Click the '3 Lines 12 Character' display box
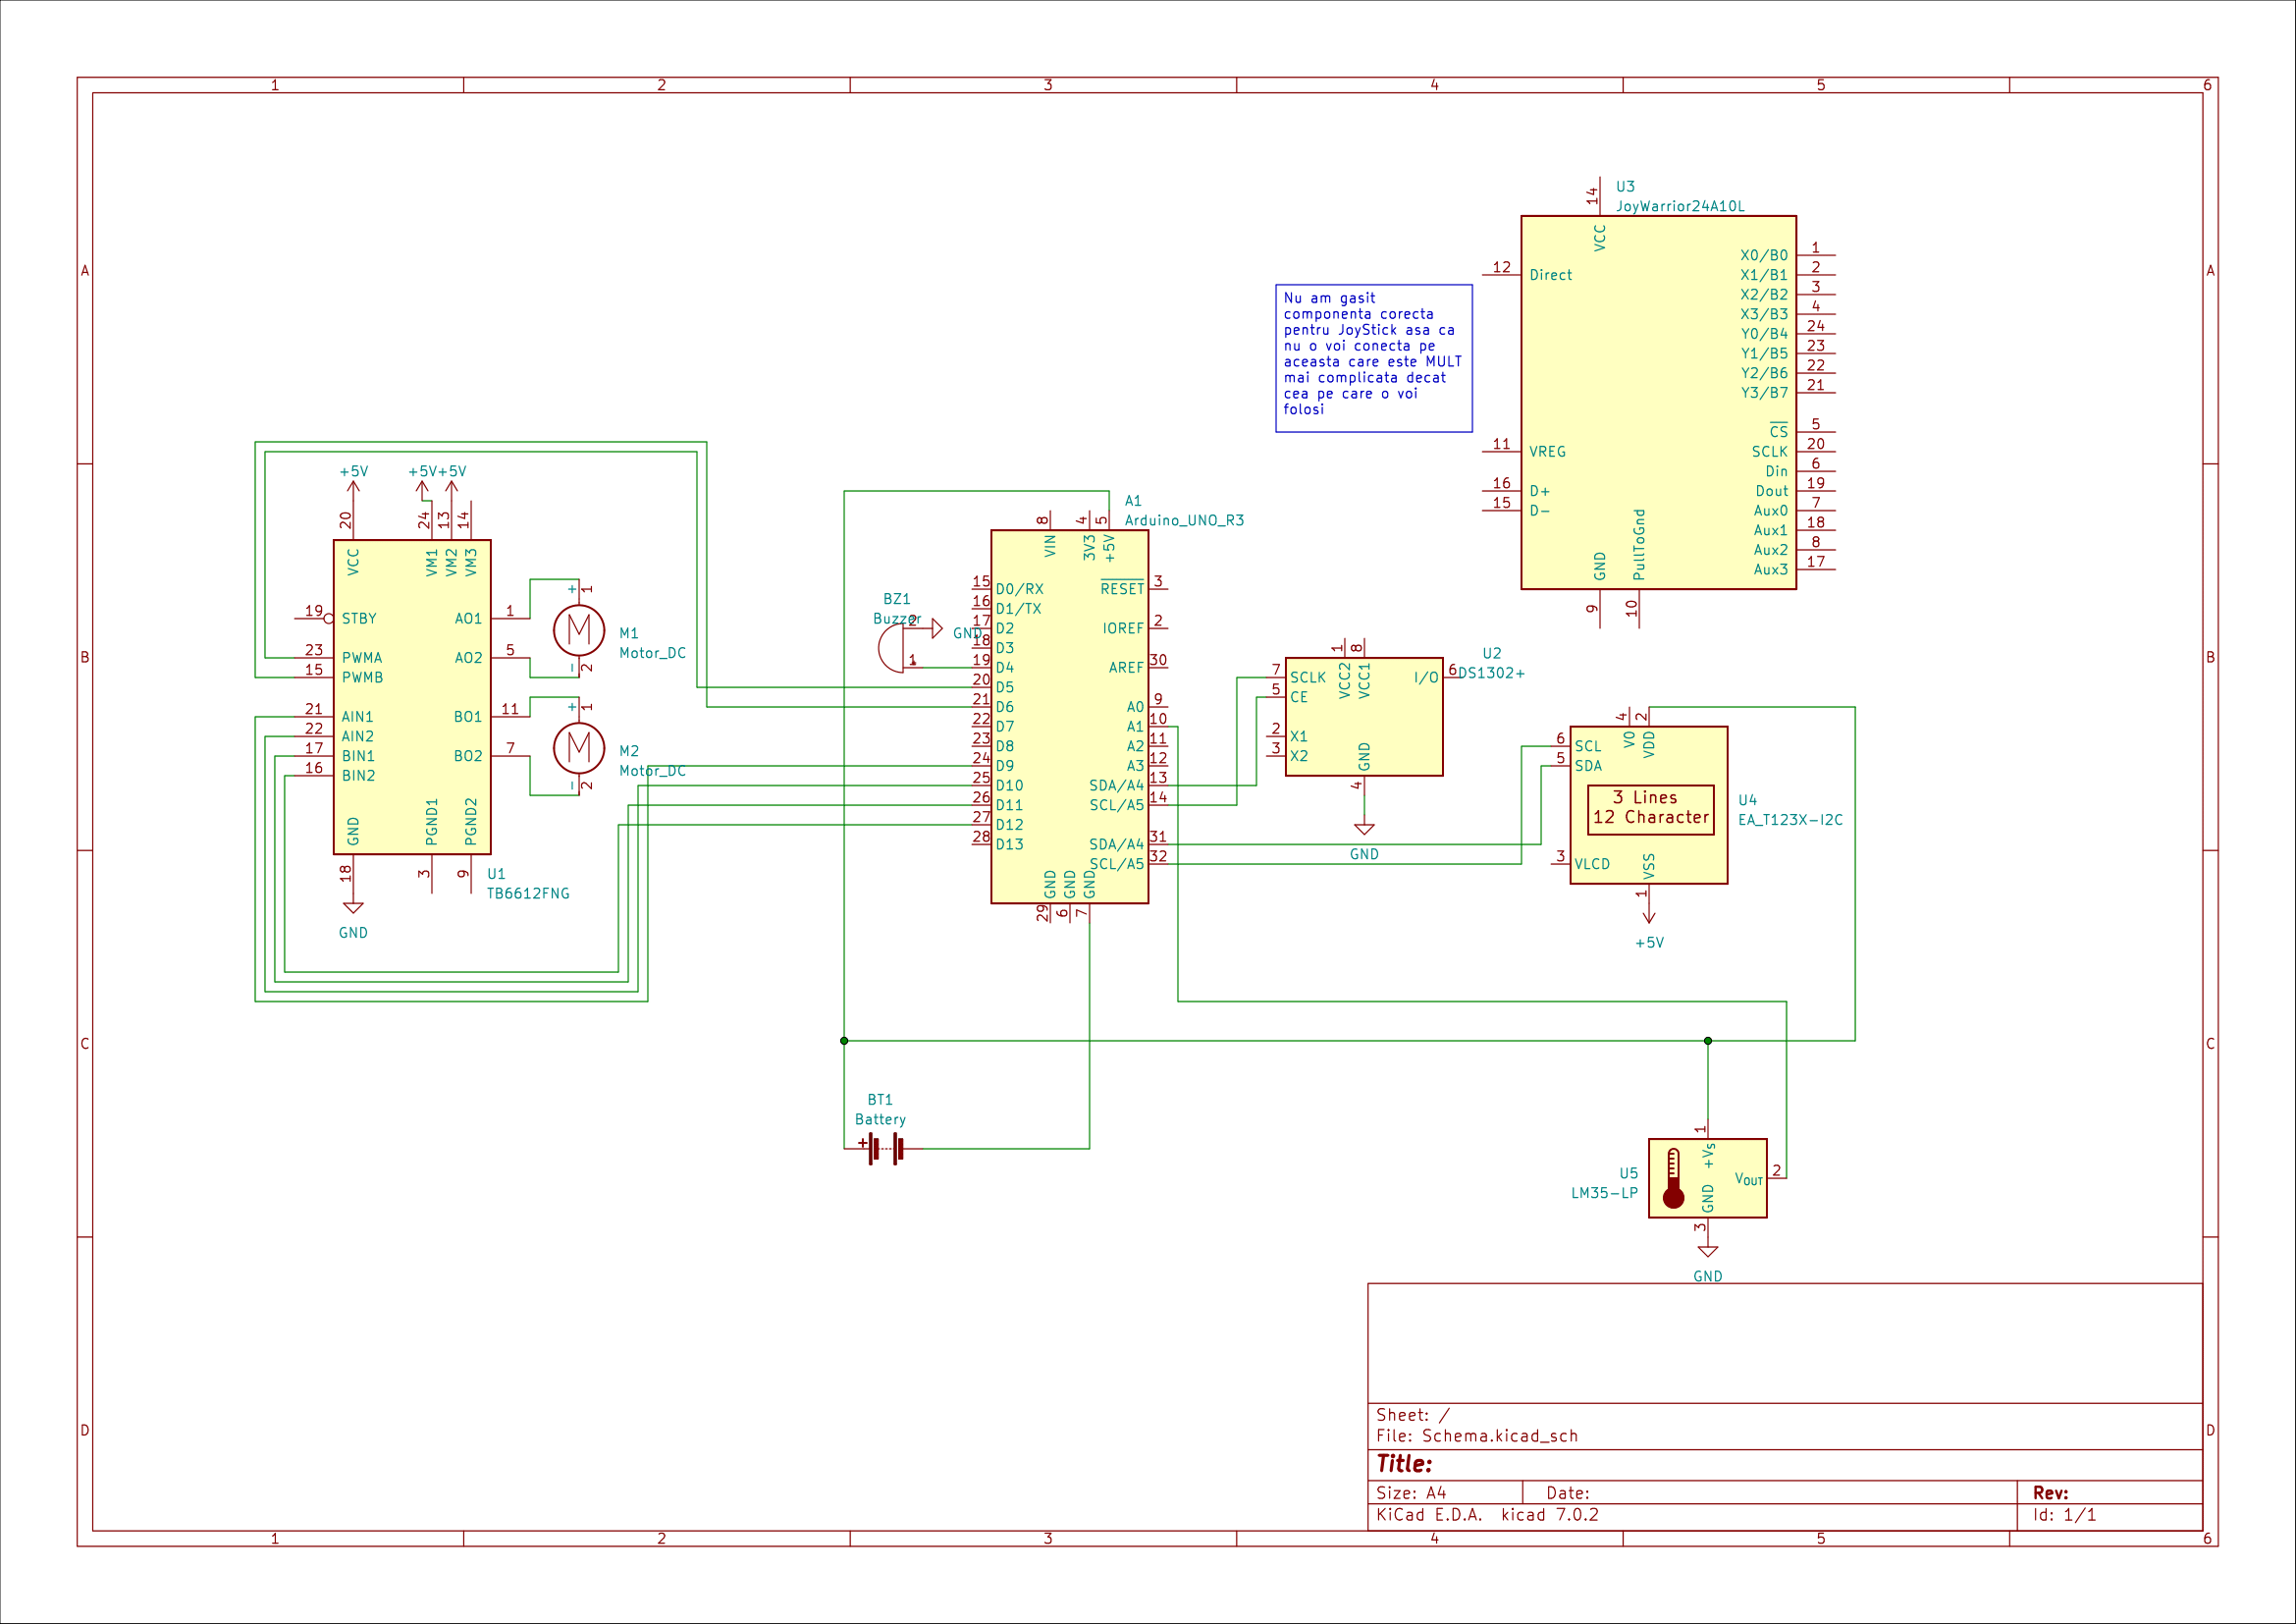Image resolution: width=2296 pixels, height=1624 pixels. click(x=1651, y=808)
